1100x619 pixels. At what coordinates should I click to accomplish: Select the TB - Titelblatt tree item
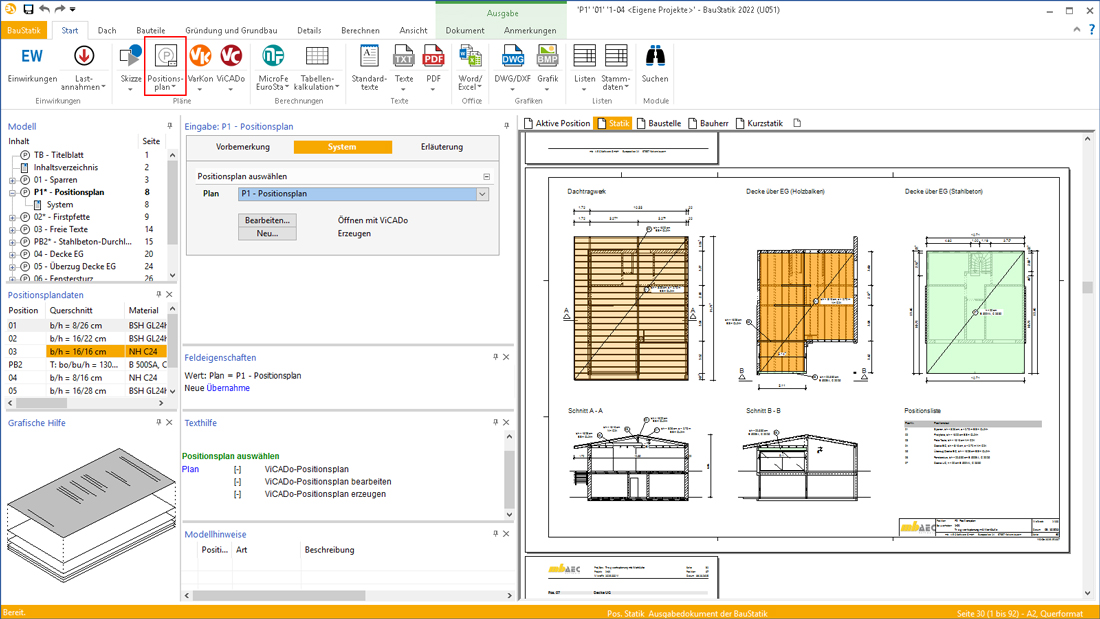[x=59, y=155]
